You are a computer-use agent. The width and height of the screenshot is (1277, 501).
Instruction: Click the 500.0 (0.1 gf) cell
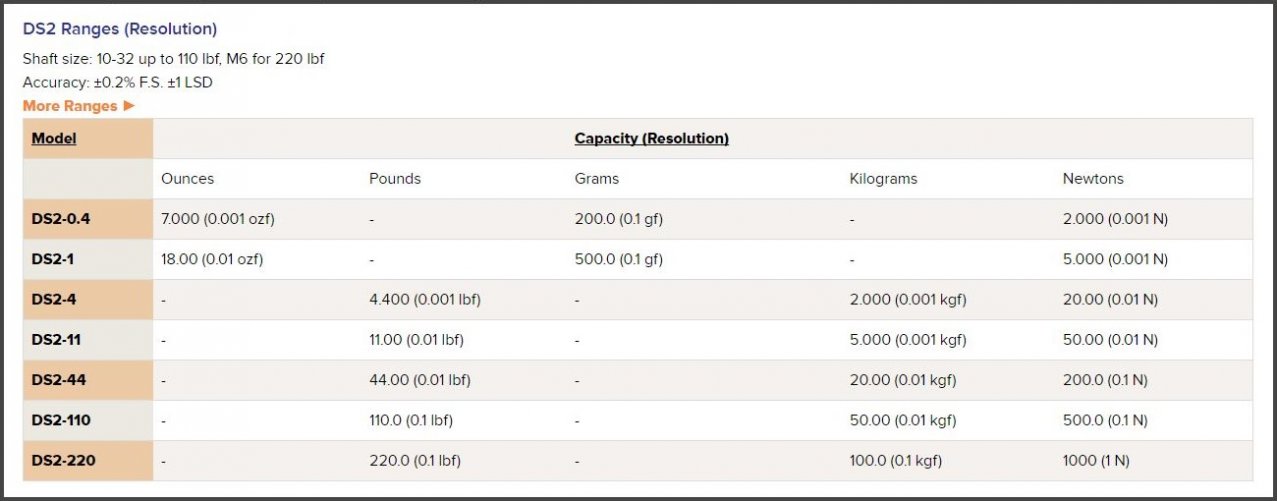tap(618, 259)
